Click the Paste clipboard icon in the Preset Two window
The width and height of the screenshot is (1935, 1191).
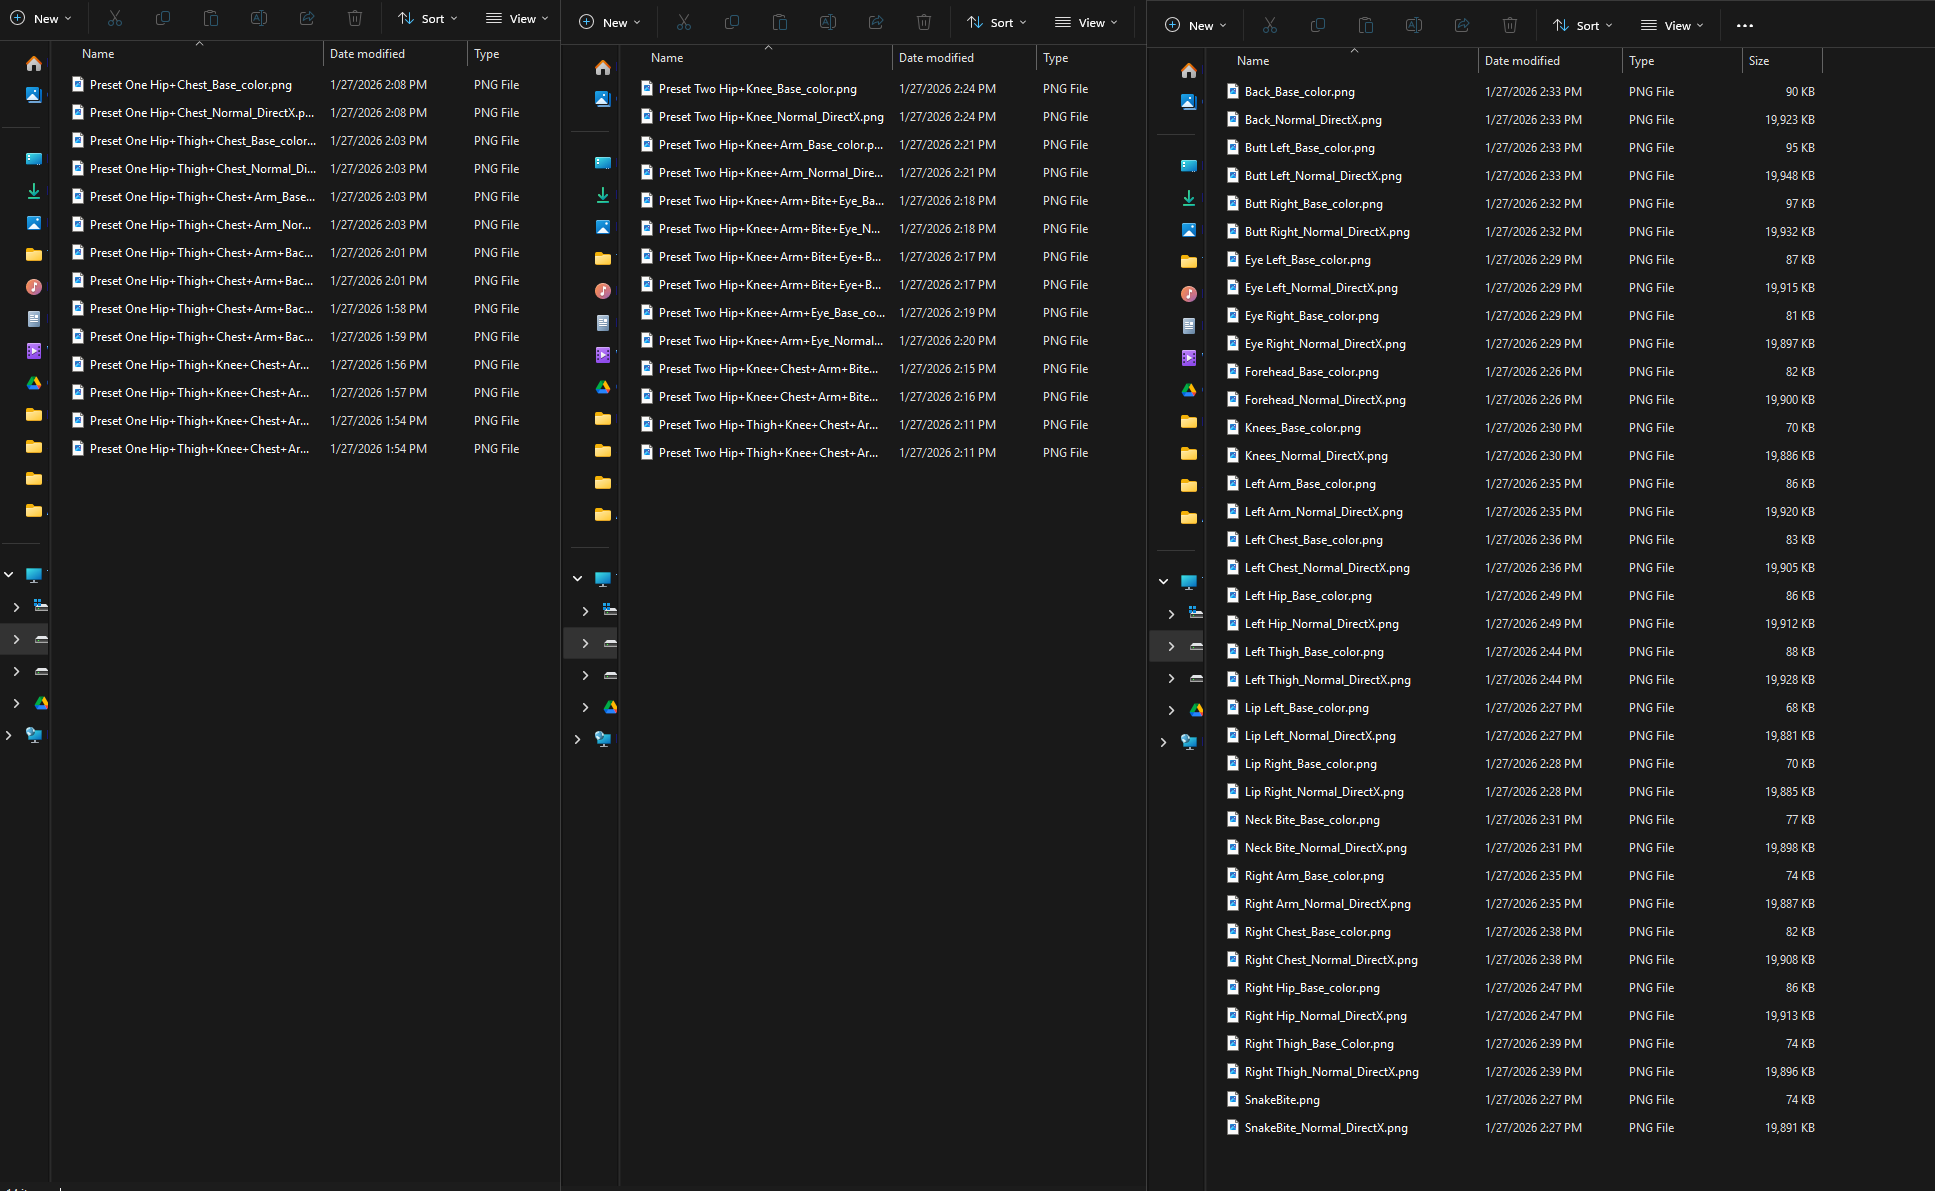click(780, 22)
